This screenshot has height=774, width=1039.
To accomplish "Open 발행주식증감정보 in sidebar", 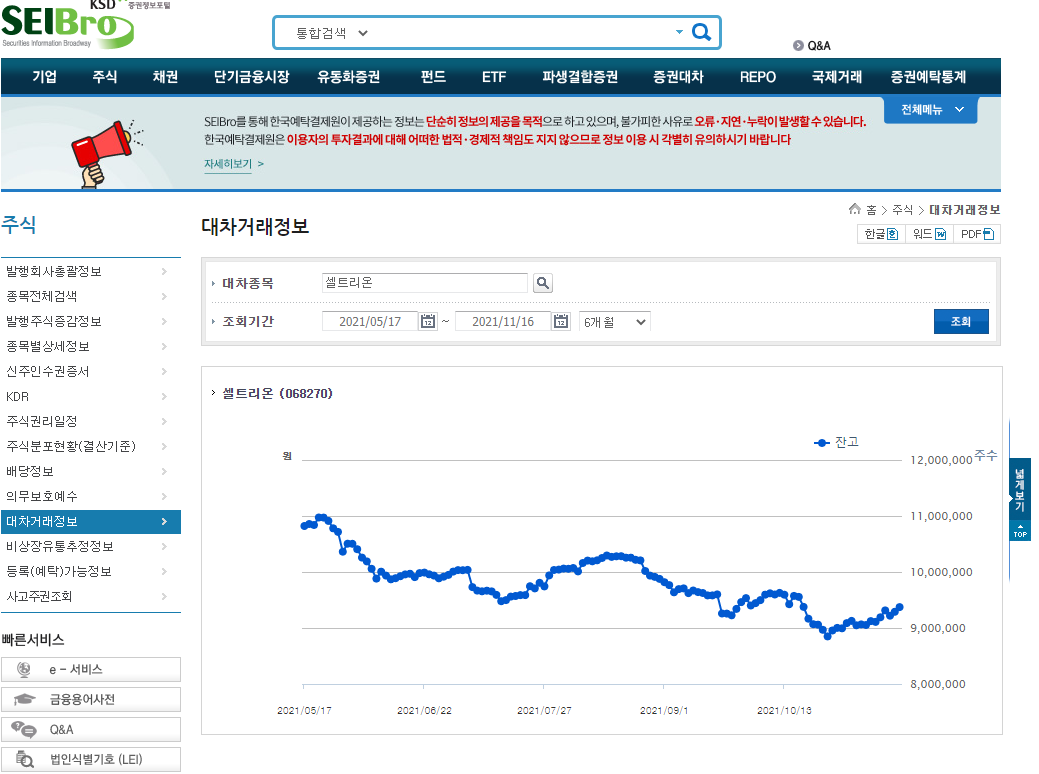I will pyautogui.click(x=54, y=321).
